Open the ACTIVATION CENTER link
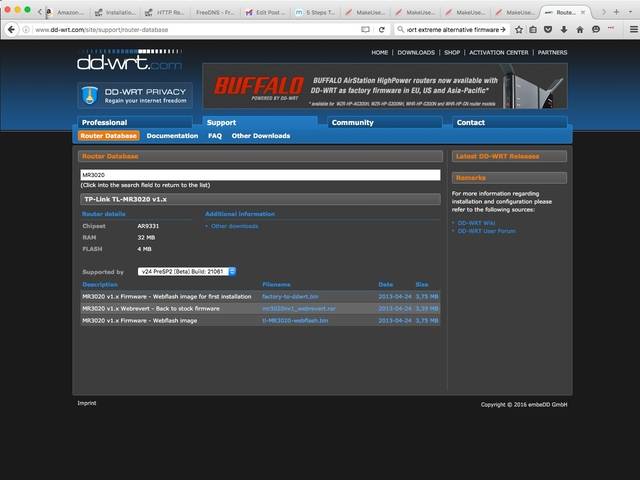The width and height of the screenshot is (640, 480). [x=498, y=53]
